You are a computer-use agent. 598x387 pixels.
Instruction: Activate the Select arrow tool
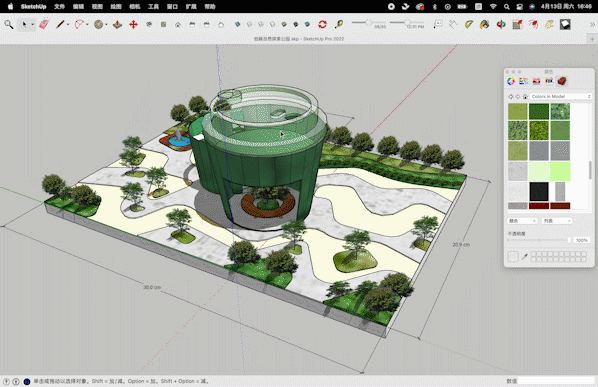[24, 25]
